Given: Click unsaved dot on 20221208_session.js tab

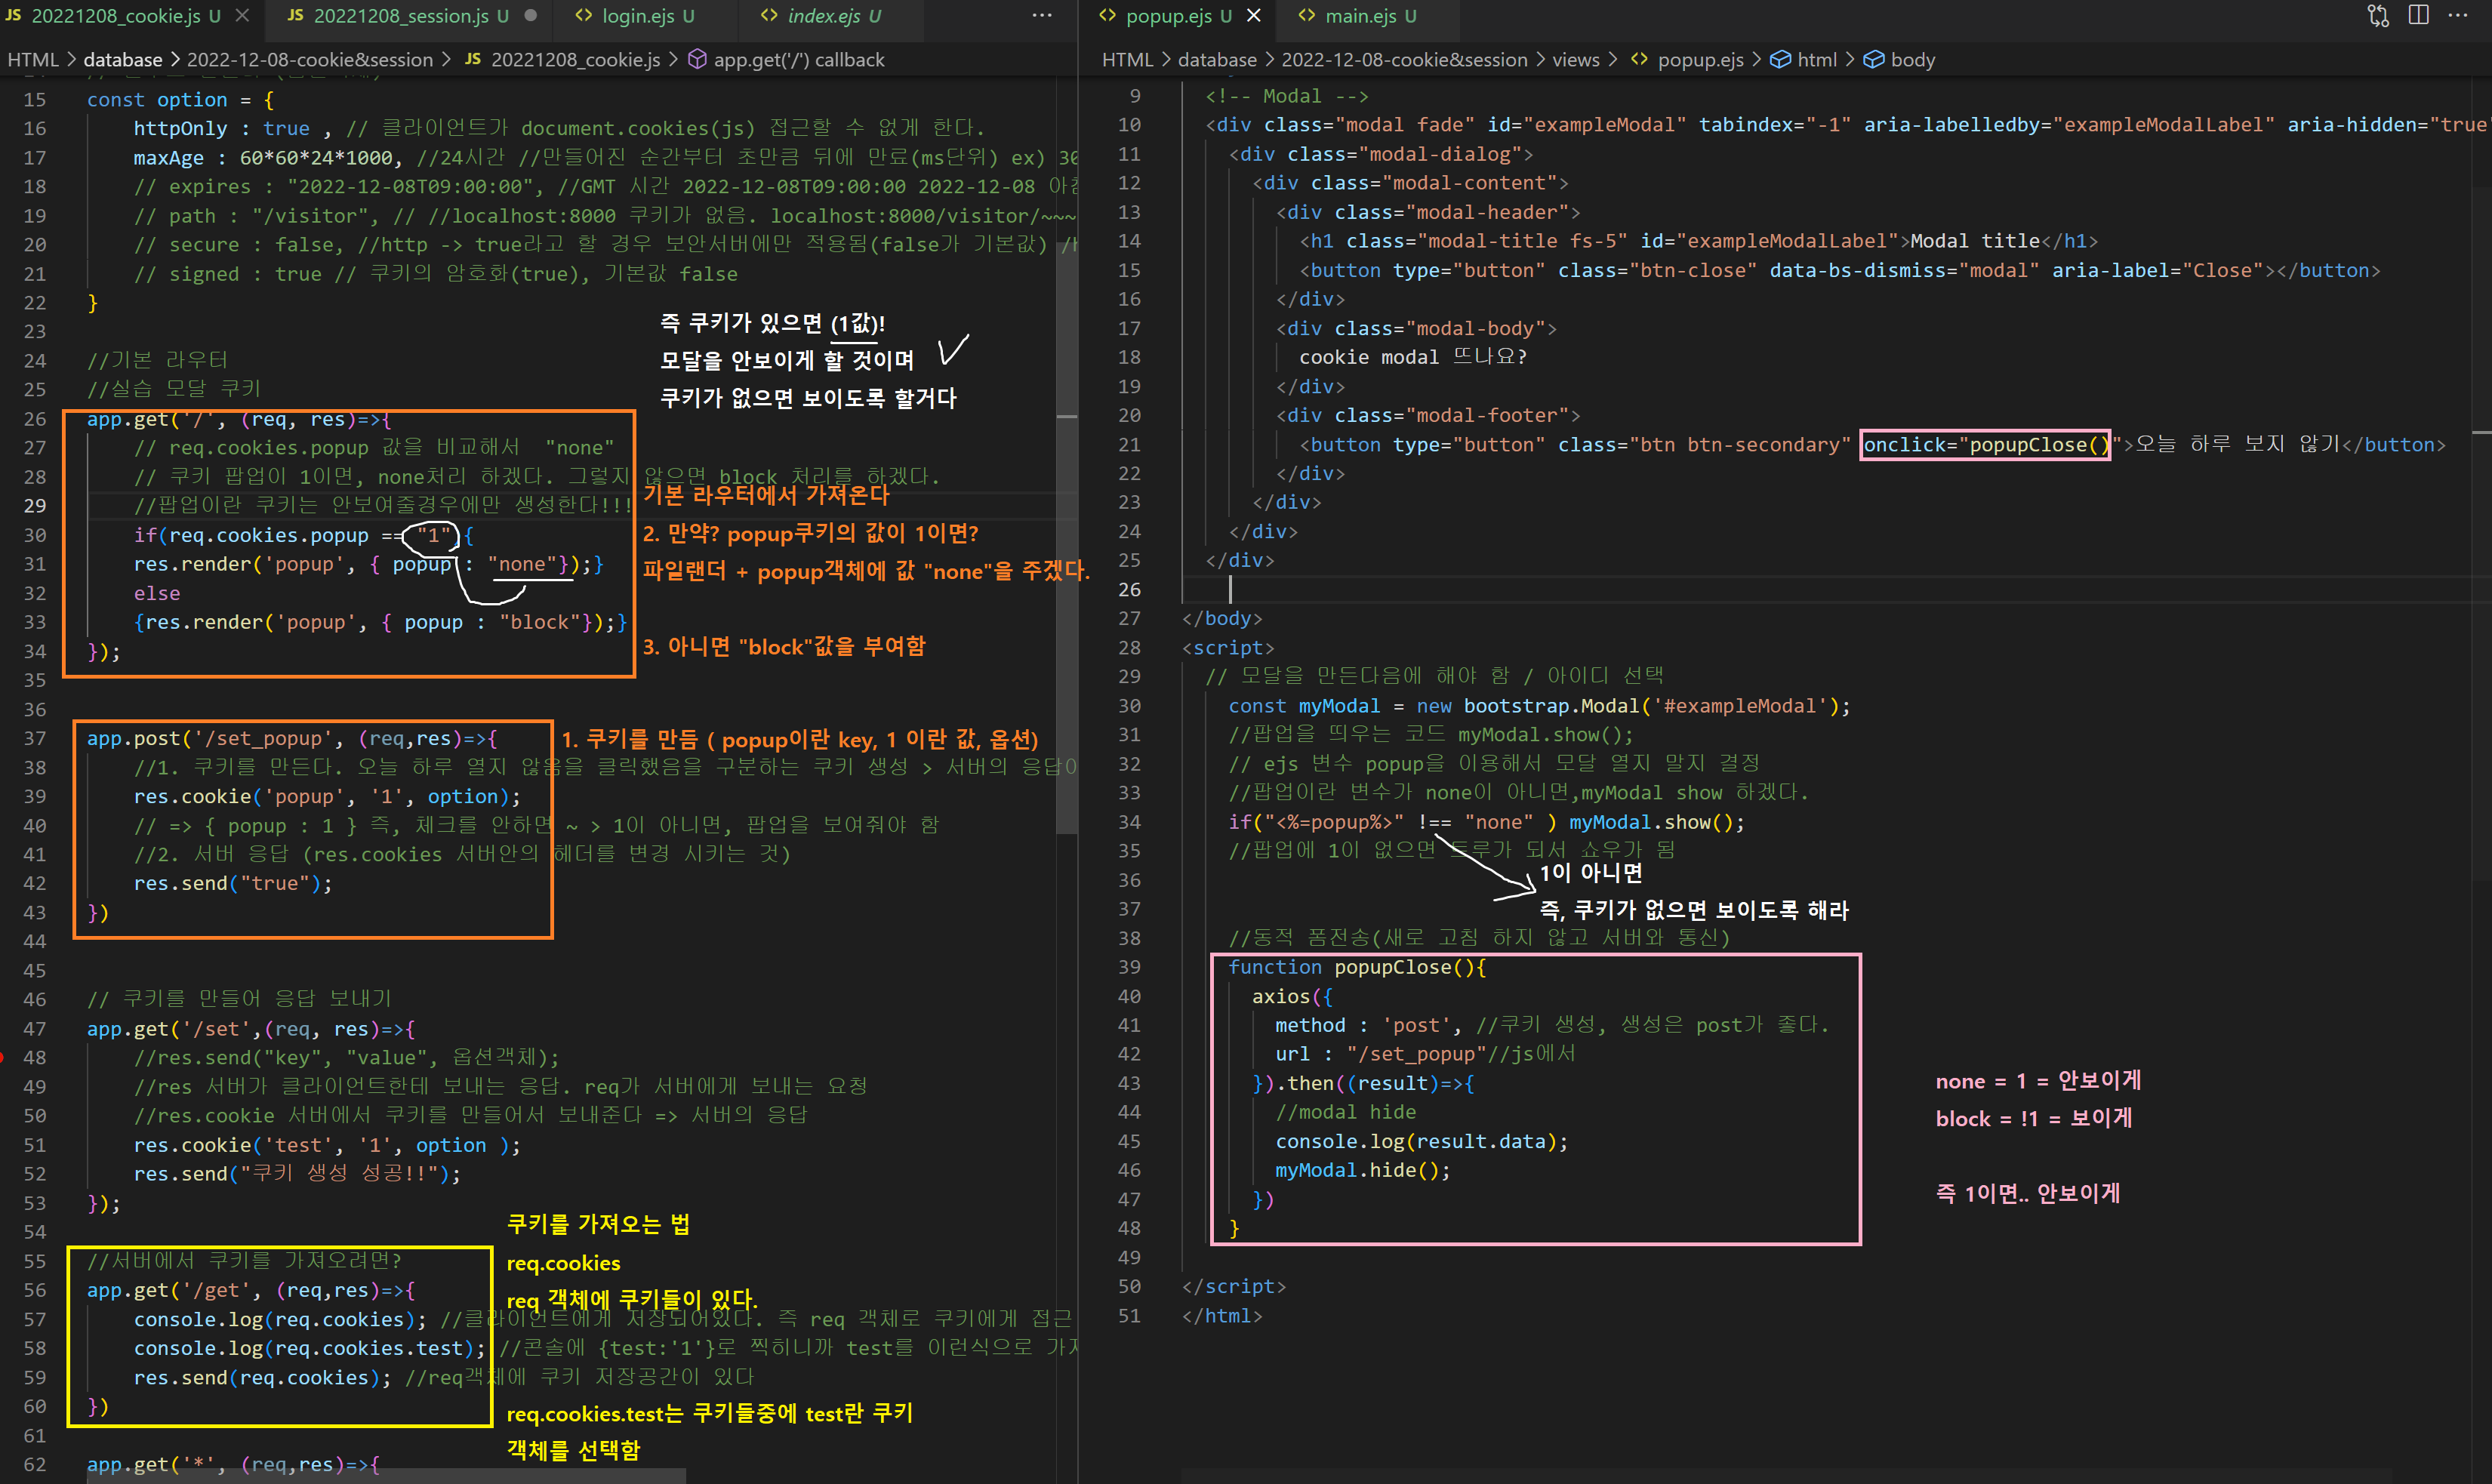Looking at the screenshot, I should (x=531, y=16).
